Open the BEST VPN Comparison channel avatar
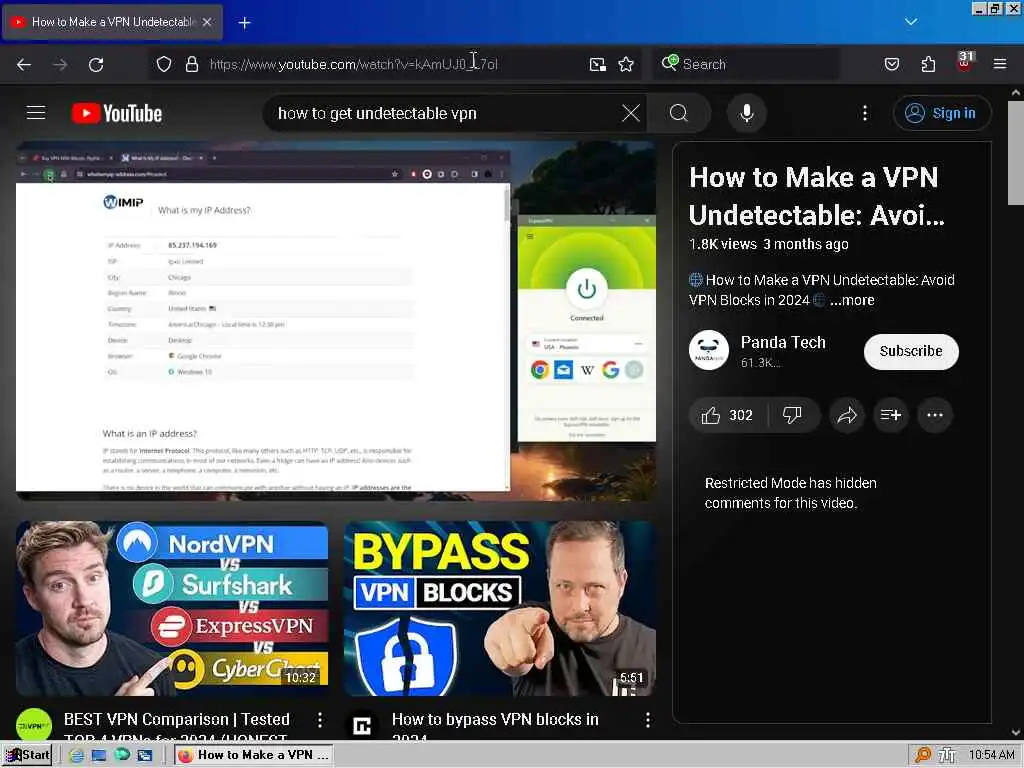 34,726
